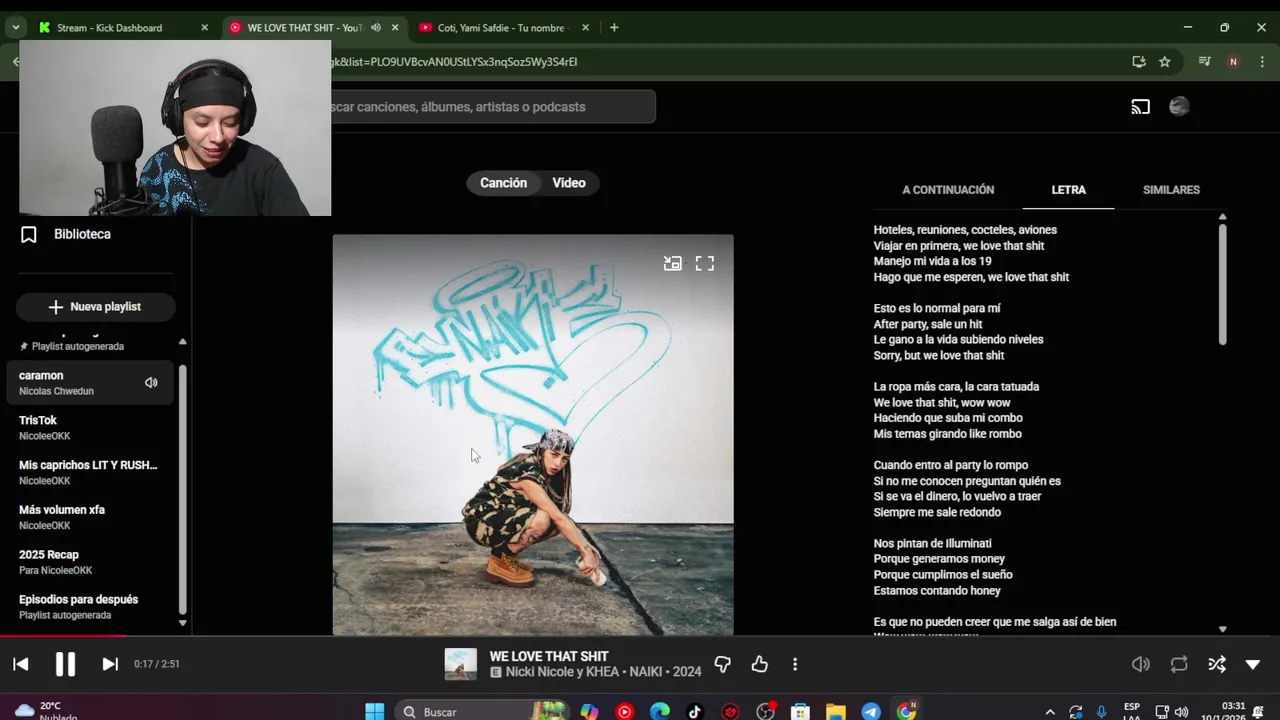Mute the WE LOVE THAT SHIT tab audio

[x=376, y=28]
